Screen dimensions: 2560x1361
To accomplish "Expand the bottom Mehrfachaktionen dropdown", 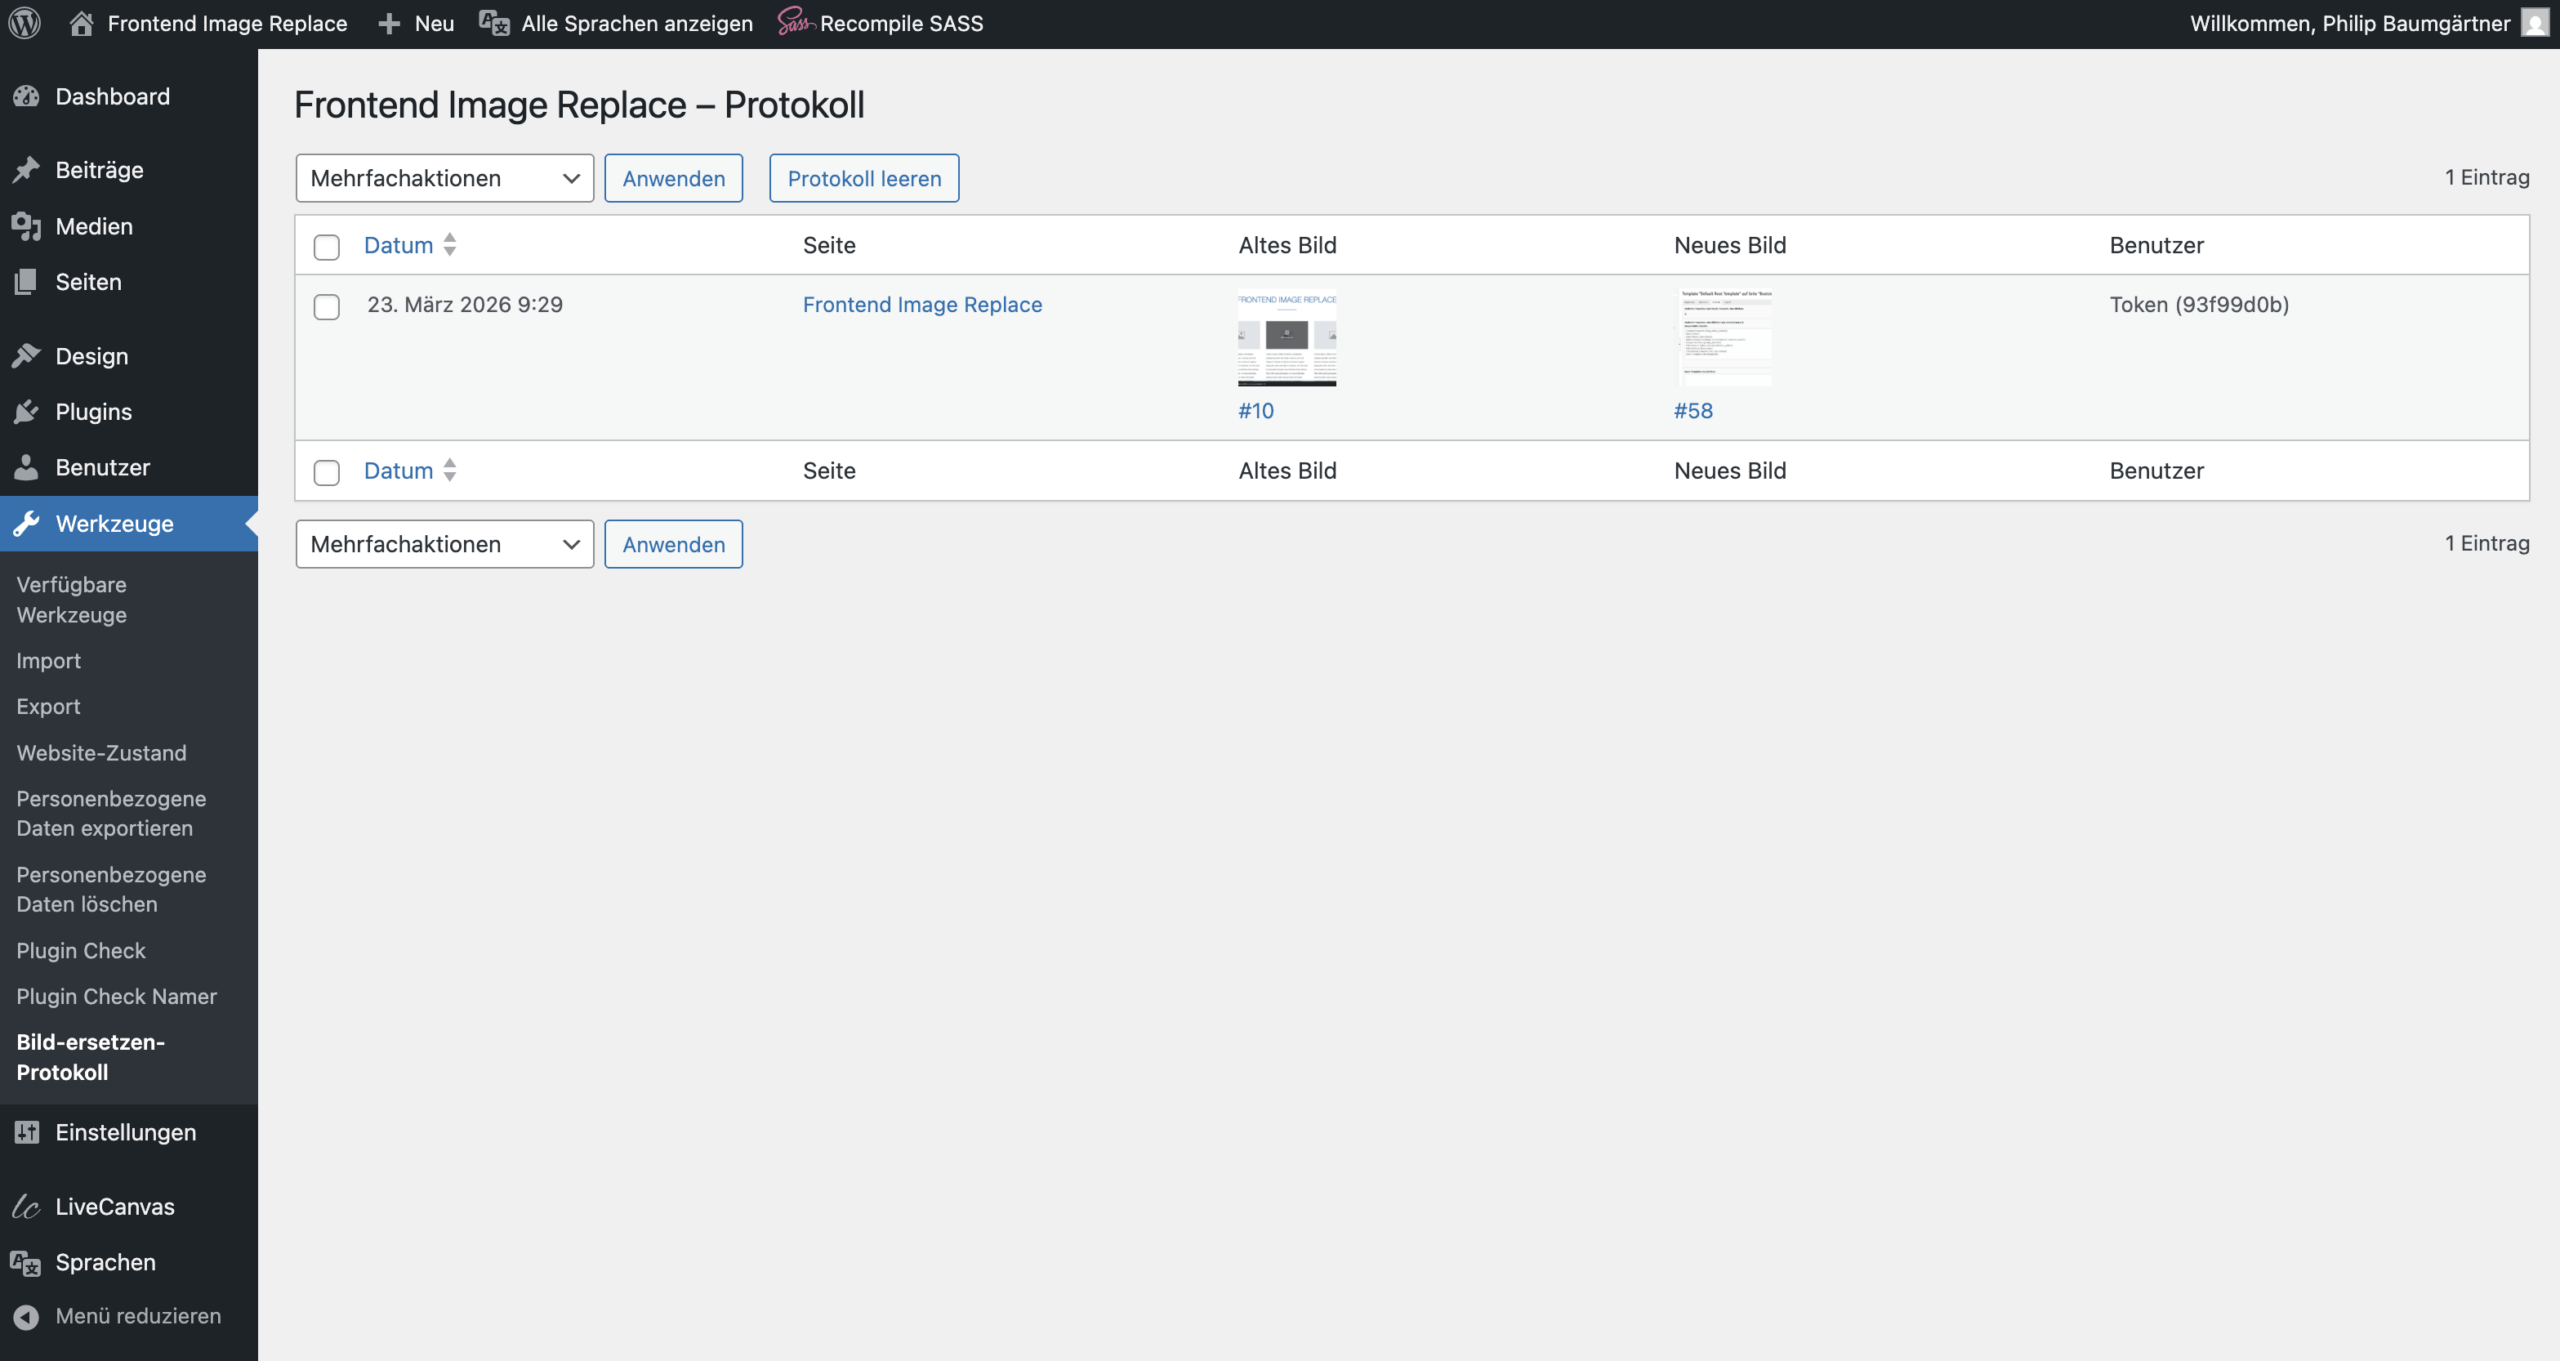I will tap(444, 544).
